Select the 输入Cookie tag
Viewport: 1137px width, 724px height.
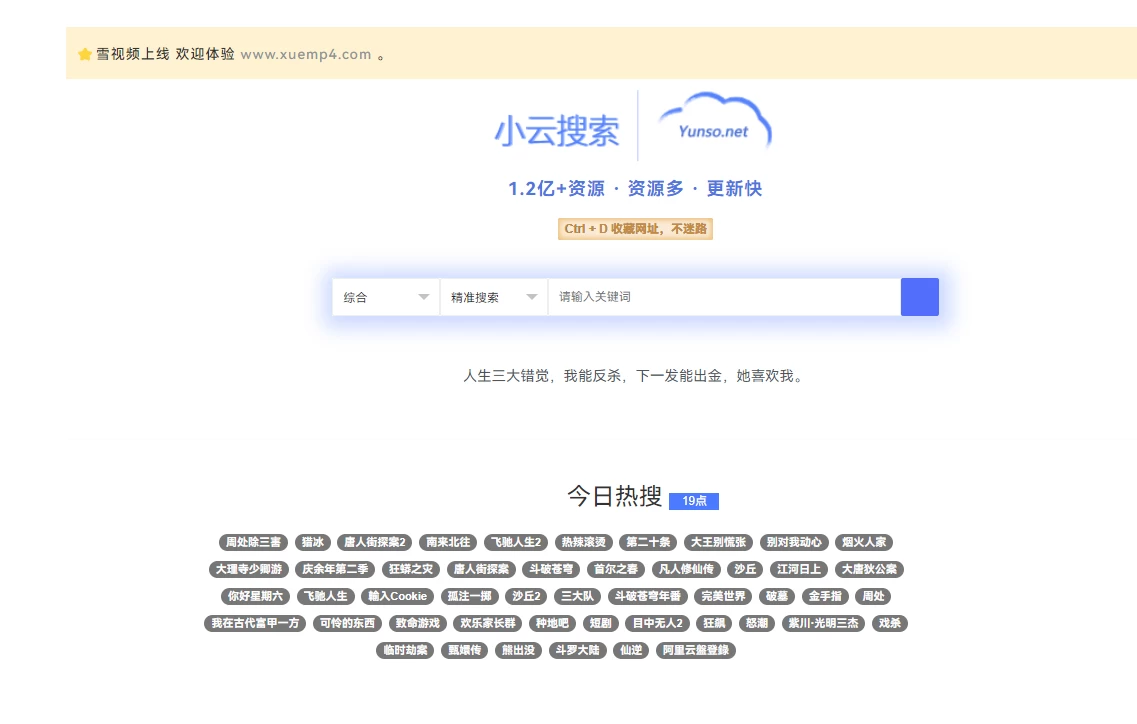pyautogui.click(x=397, y=596)
